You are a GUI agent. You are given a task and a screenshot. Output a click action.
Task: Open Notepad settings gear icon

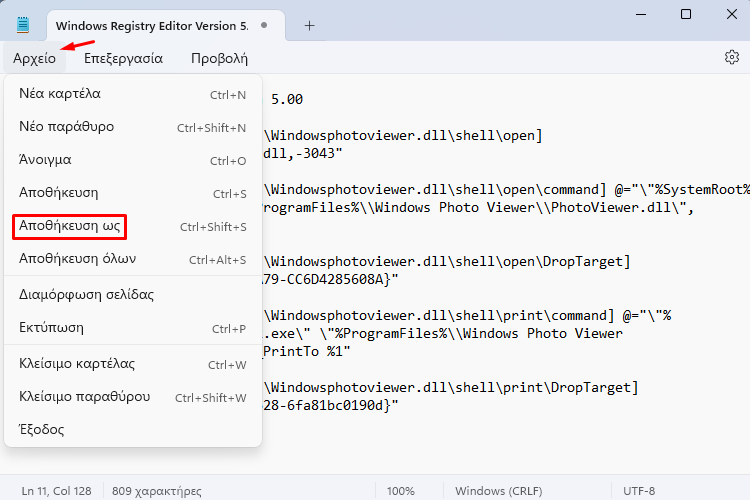coord(731,57)
